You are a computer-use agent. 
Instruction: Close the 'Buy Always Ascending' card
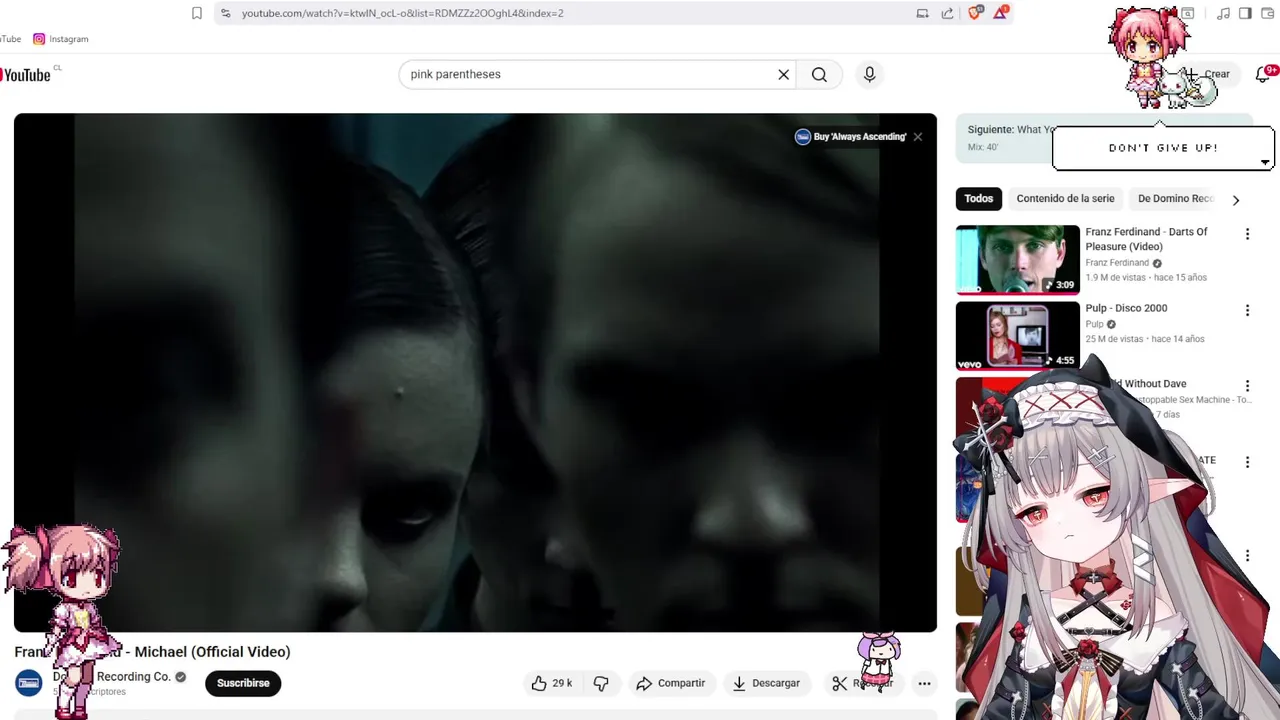click(917, 137)
